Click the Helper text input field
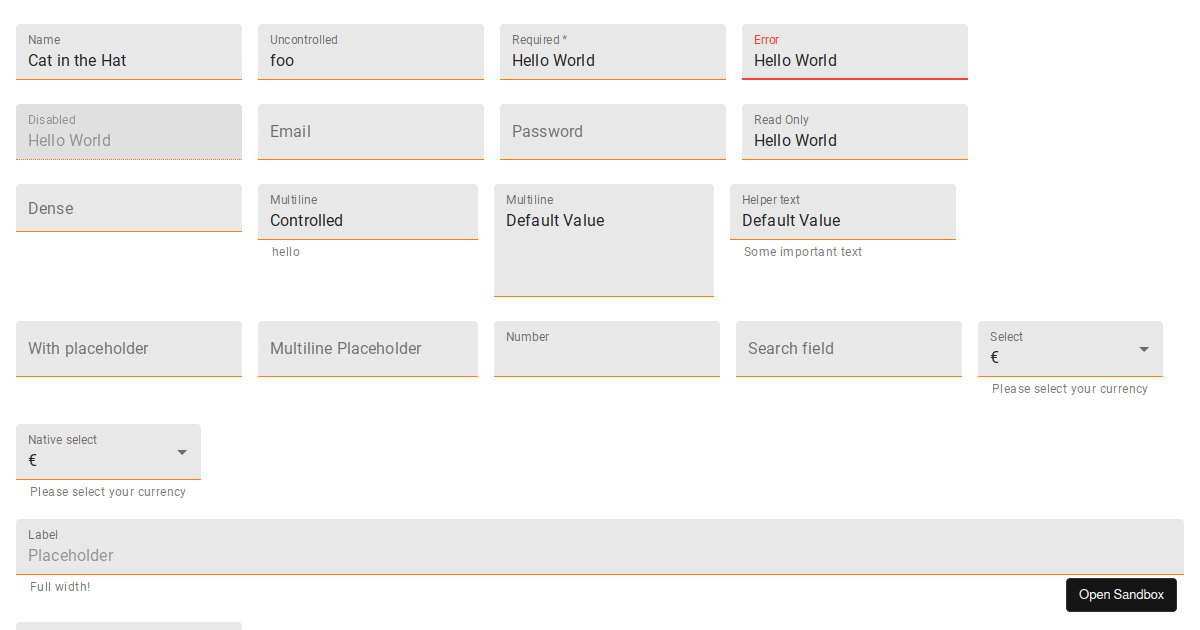Image resolution: width=1200 pixels, height=630 pixels. tap(843, 220)
